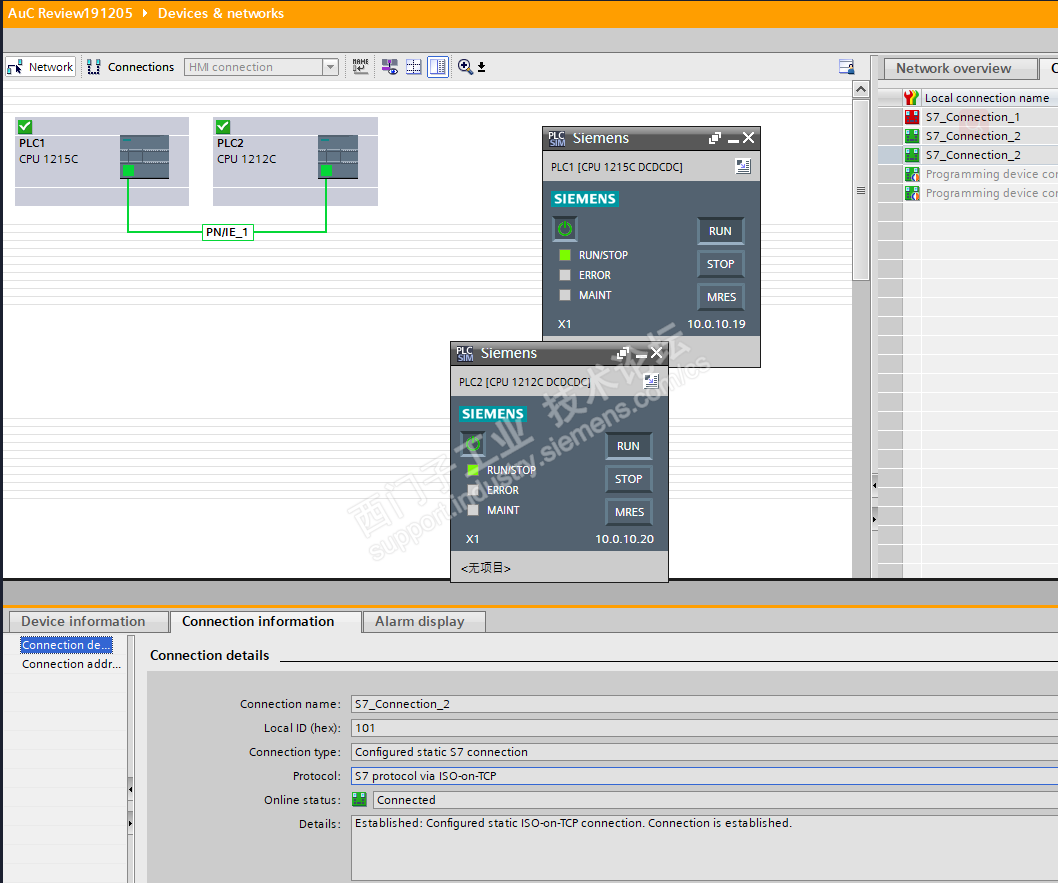The width and height of the screenshot is (1058, 883).
Task: Click the Online status Connected field
Action: [715, 799]
